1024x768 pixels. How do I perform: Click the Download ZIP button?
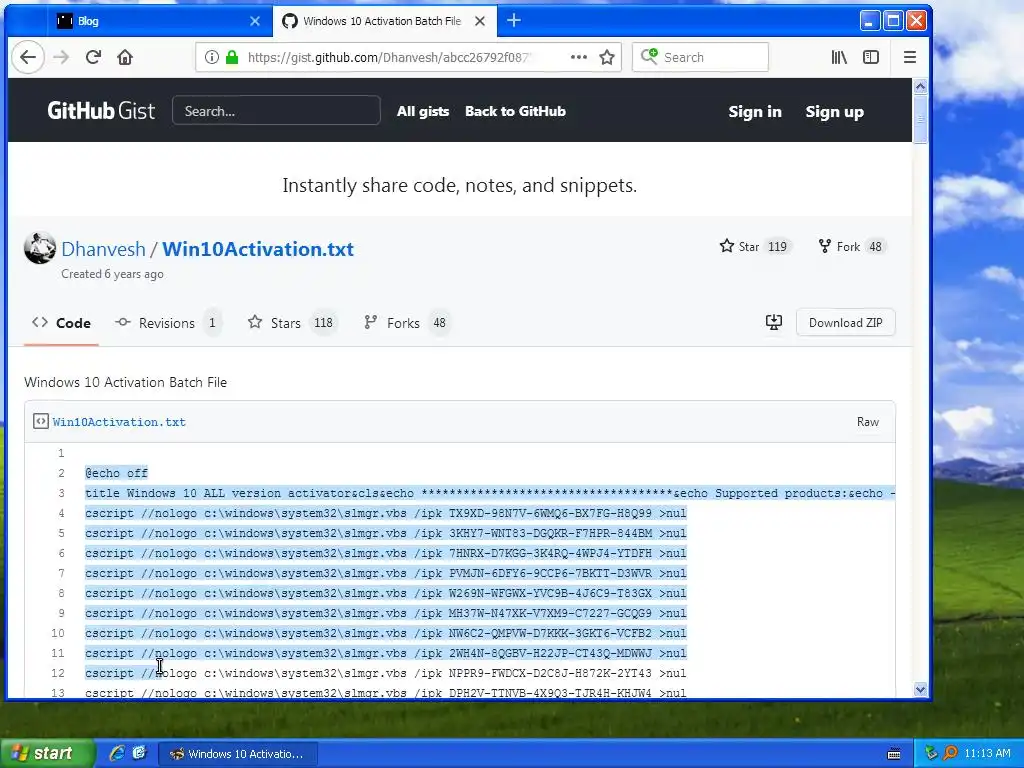(x=846, y=323)
